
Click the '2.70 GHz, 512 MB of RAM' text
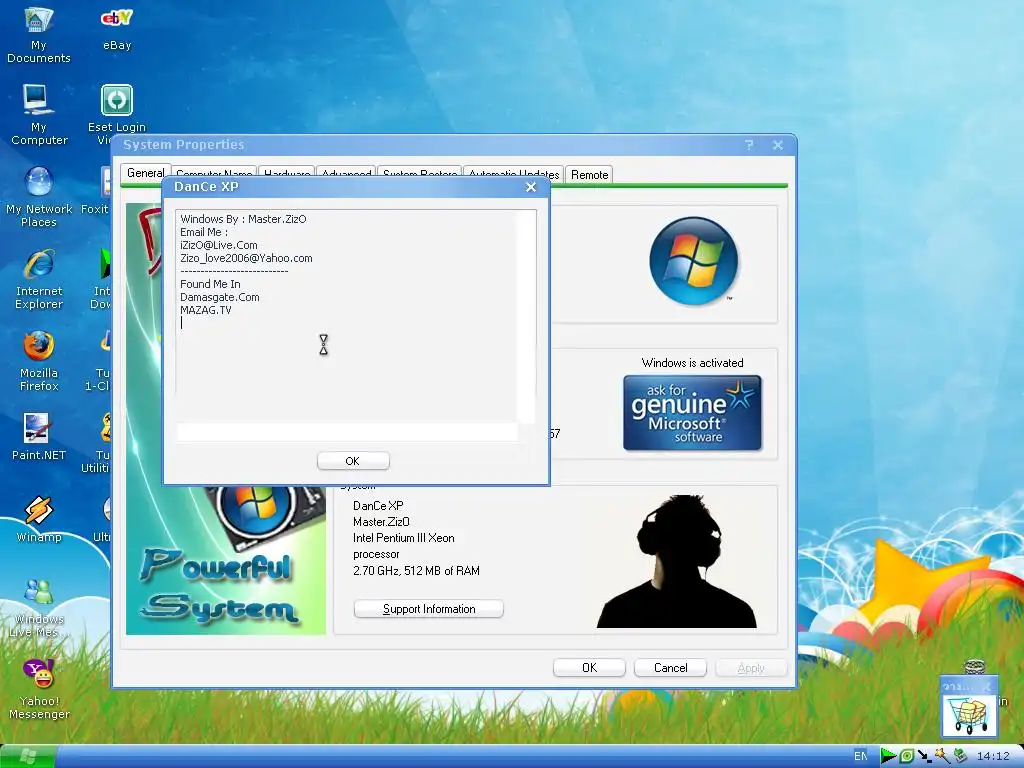click(x=416, y=571)
